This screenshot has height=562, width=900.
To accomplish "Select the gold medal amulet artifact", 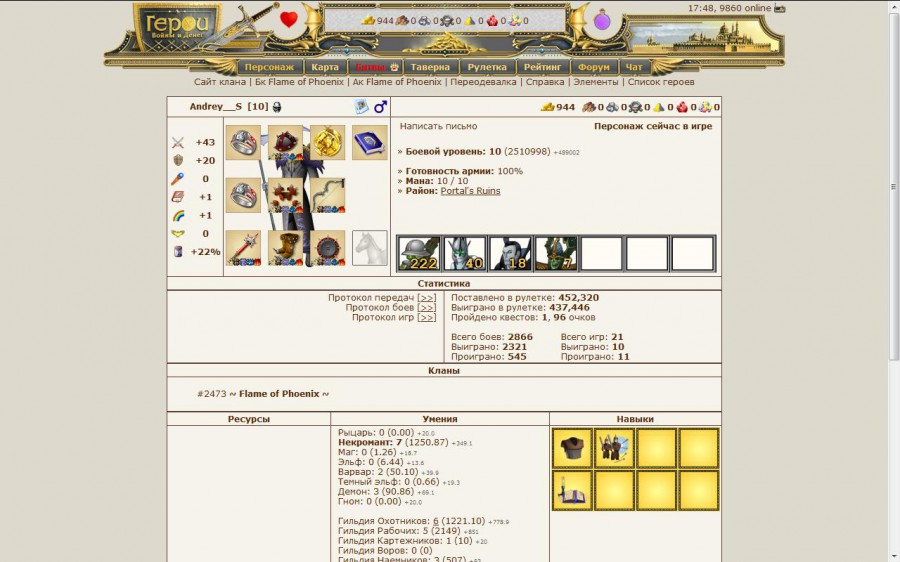I will click(328, 142).
